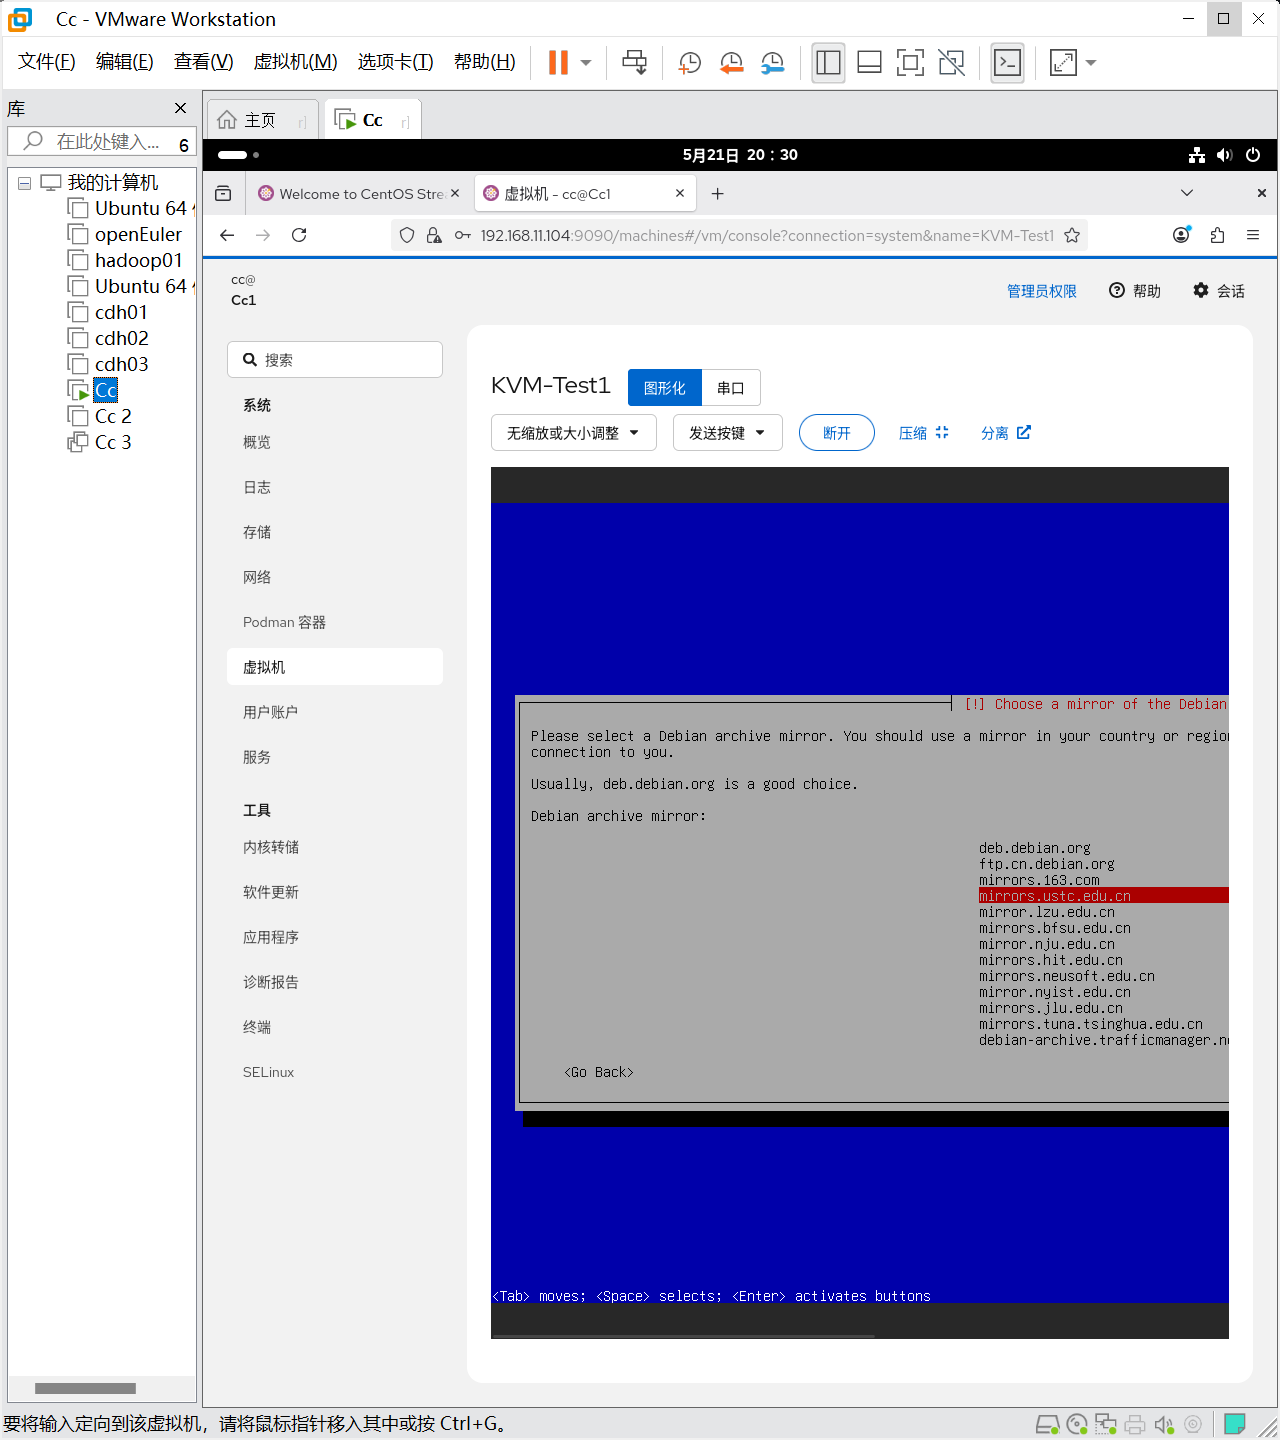This screenshot has width=1280, height=1440.
Task: Open the snapshot manager wrench-clock icon
Action: point(773,63)
